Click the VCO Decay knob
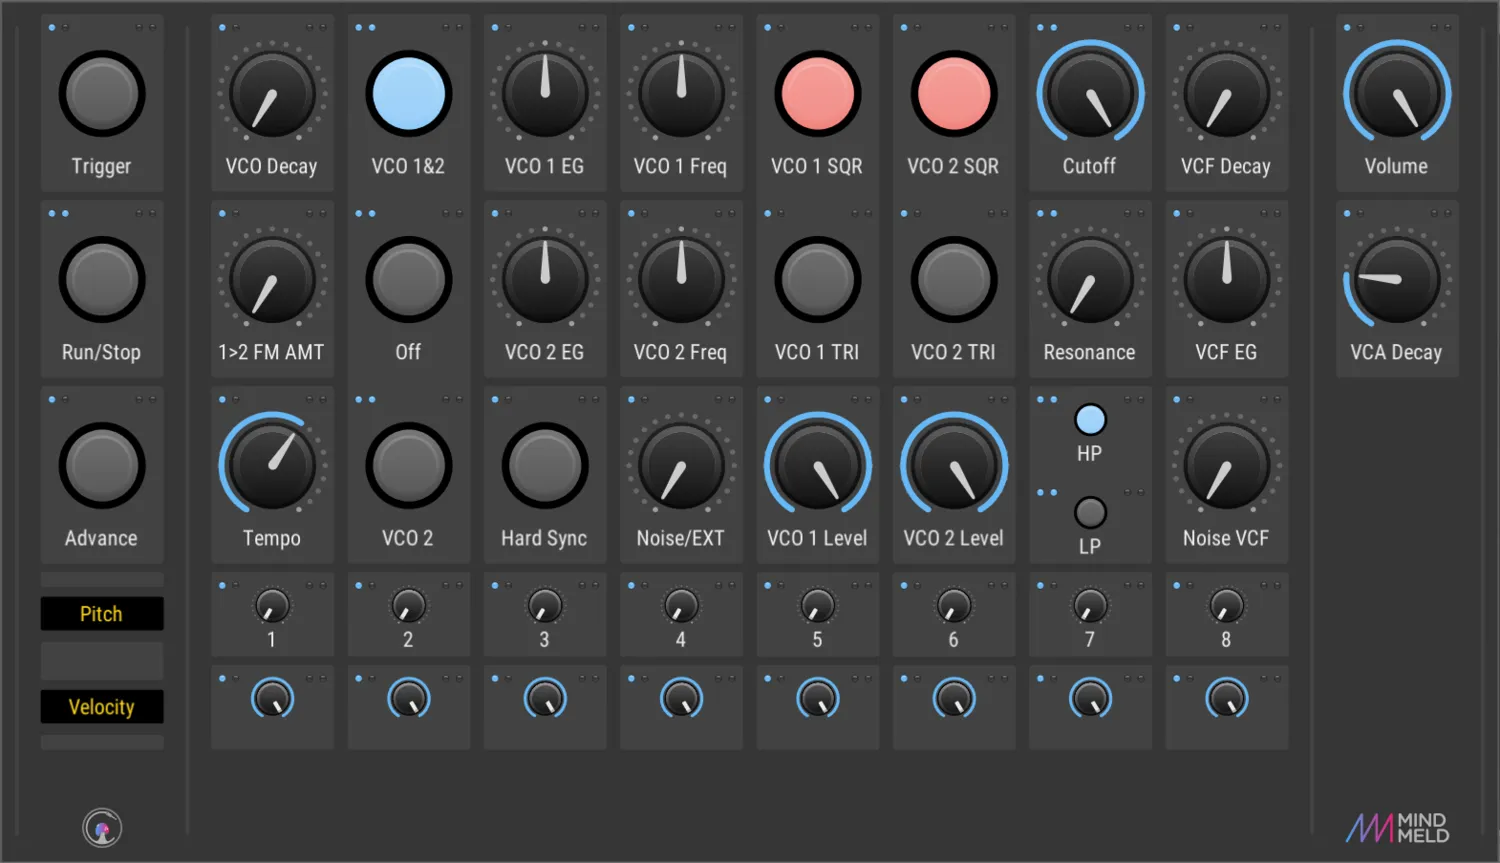Screen dimensions: 1500x863 272,94
